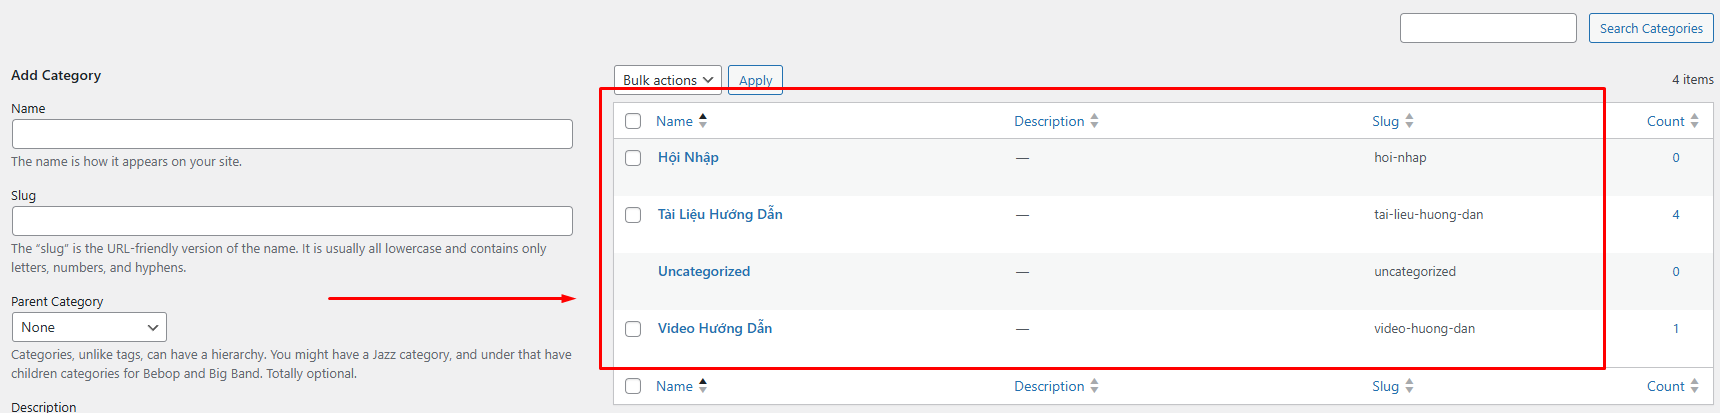Open the Bulk actions dropdown
The image size is (1720, 413).
pyautogui.click(x=668, y=80)
